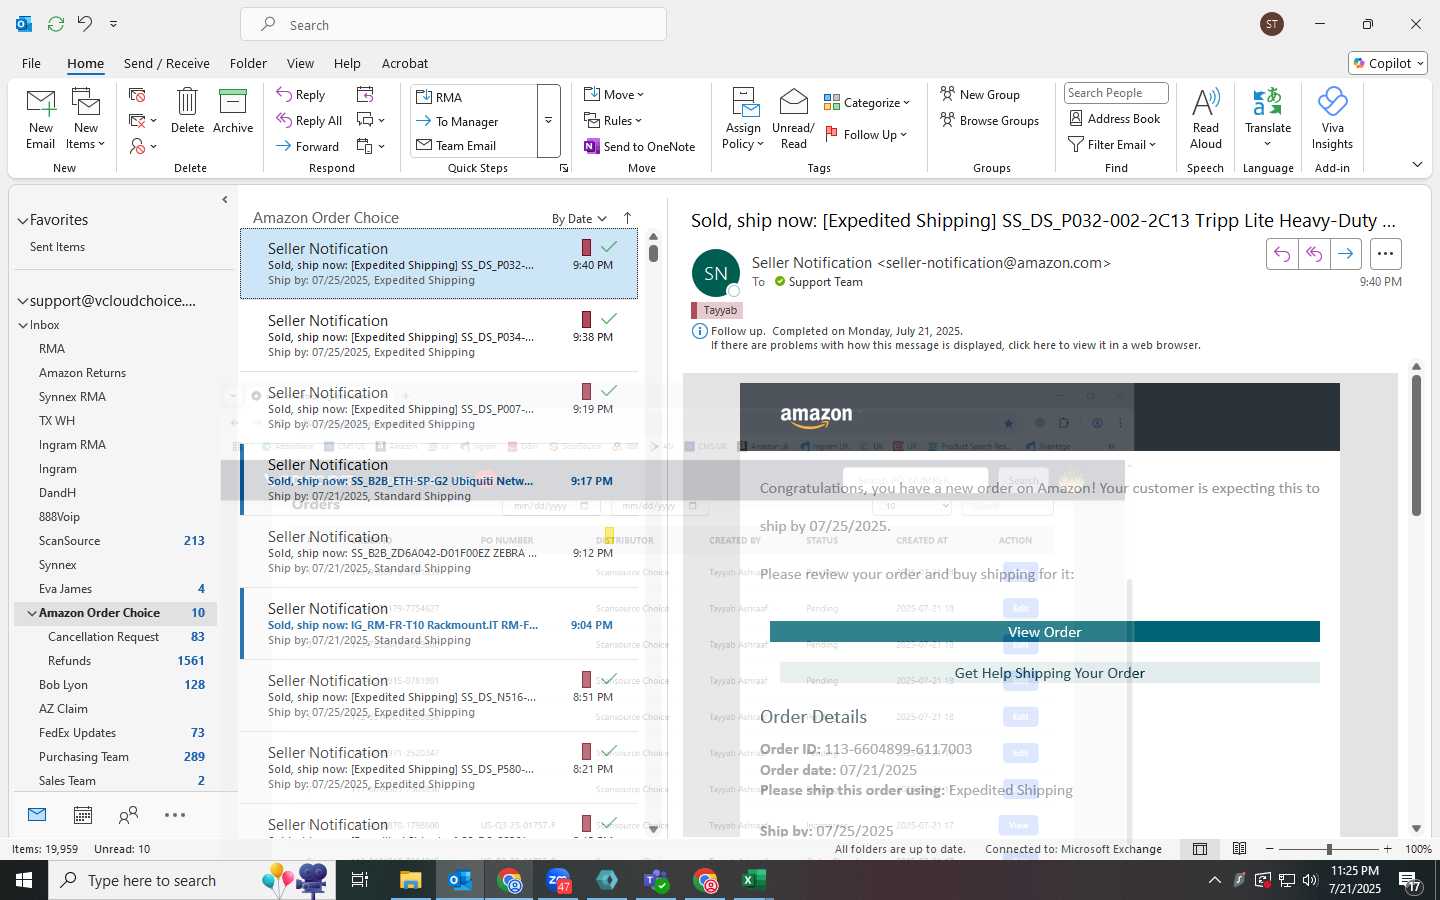Click Reply arrow in reading pane
The image size is (1440, 900).
(1282, 254)
